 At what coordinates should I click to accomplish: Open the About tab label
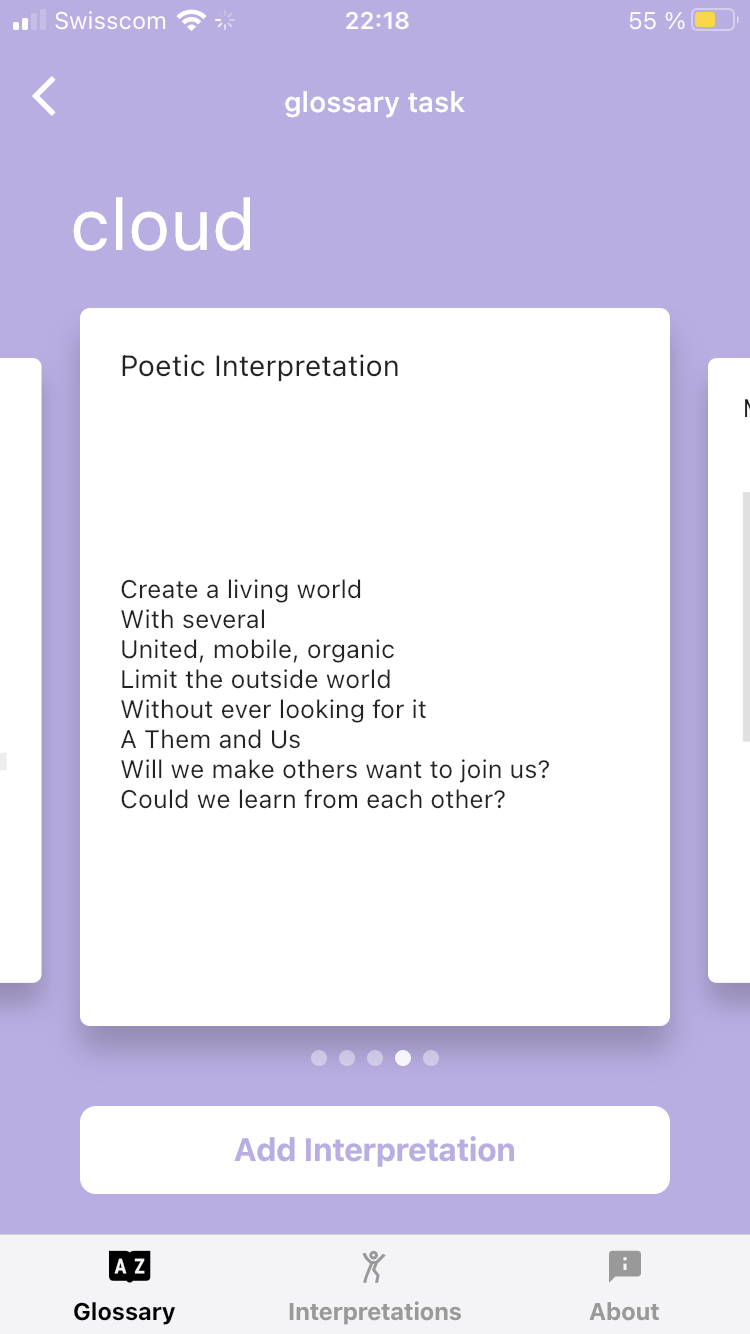click(624, 1311)
